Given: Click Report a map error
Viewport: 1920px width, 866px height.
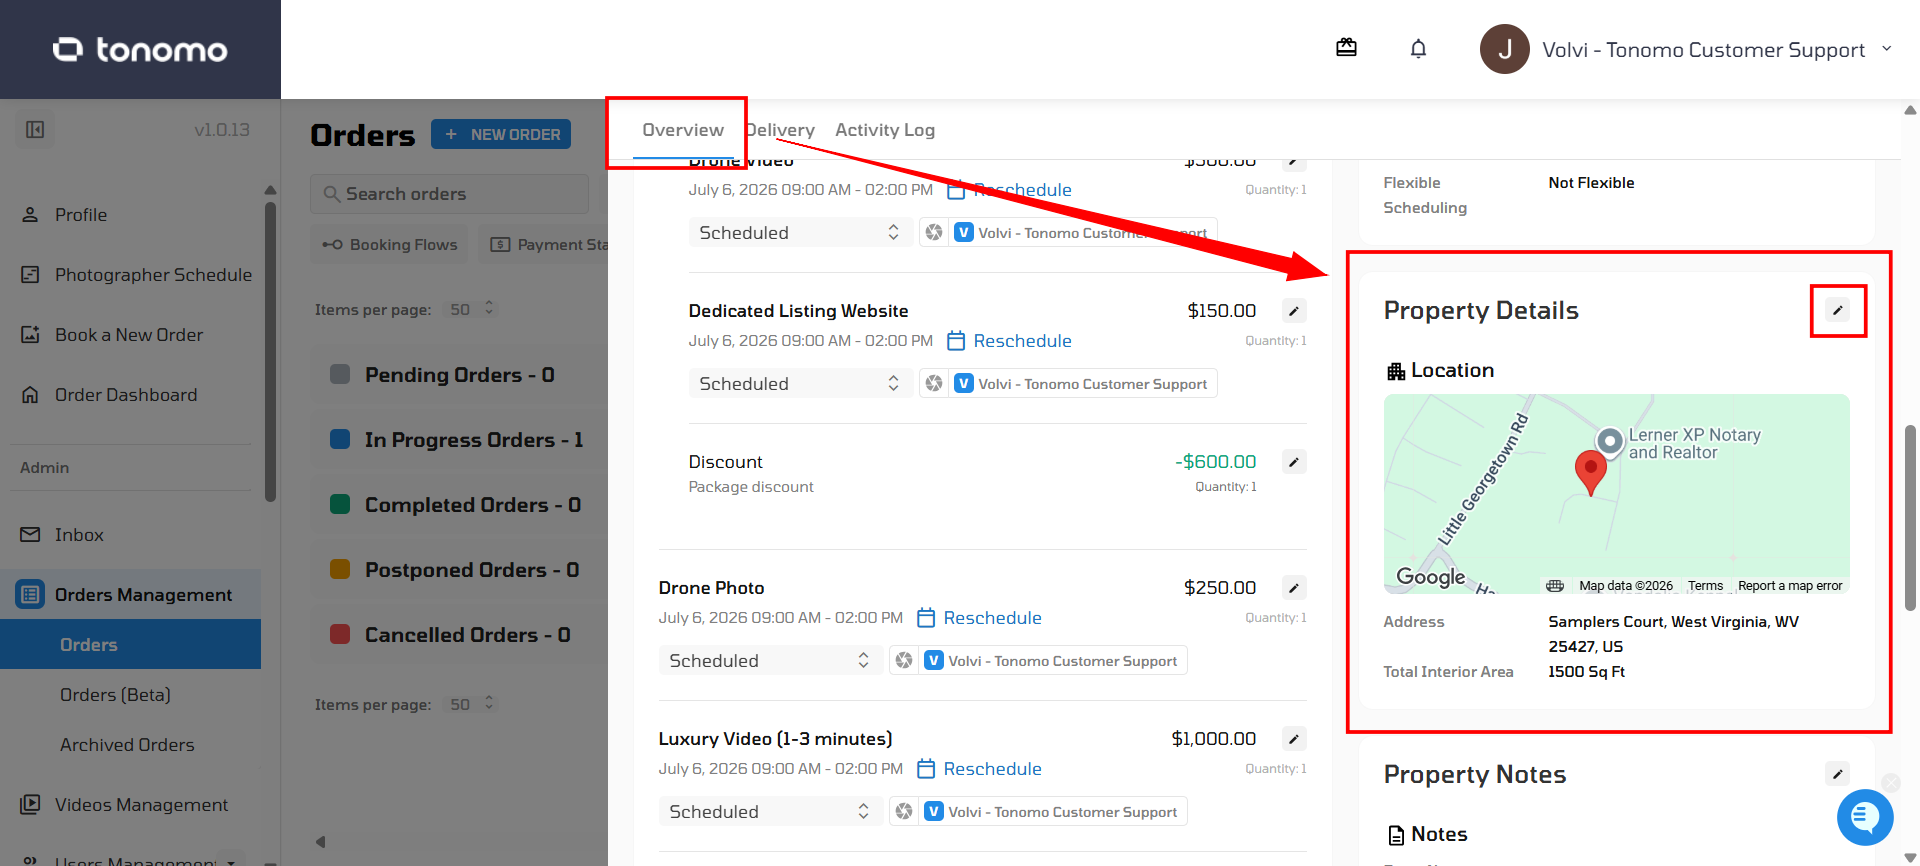Looking at the screenshot, I should [x=1790, y=586].
